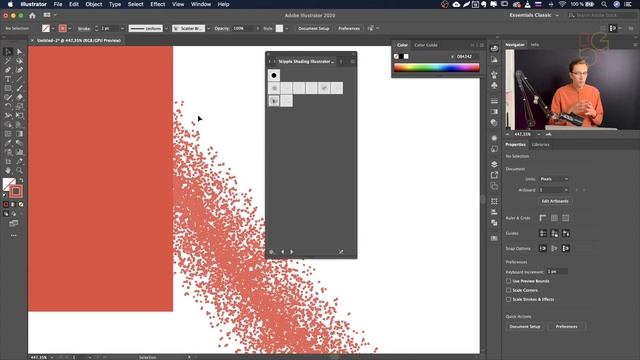Load next brush library arrow
Screen dimensions: 640x360
pyautogui.click(x=292, y=252)
